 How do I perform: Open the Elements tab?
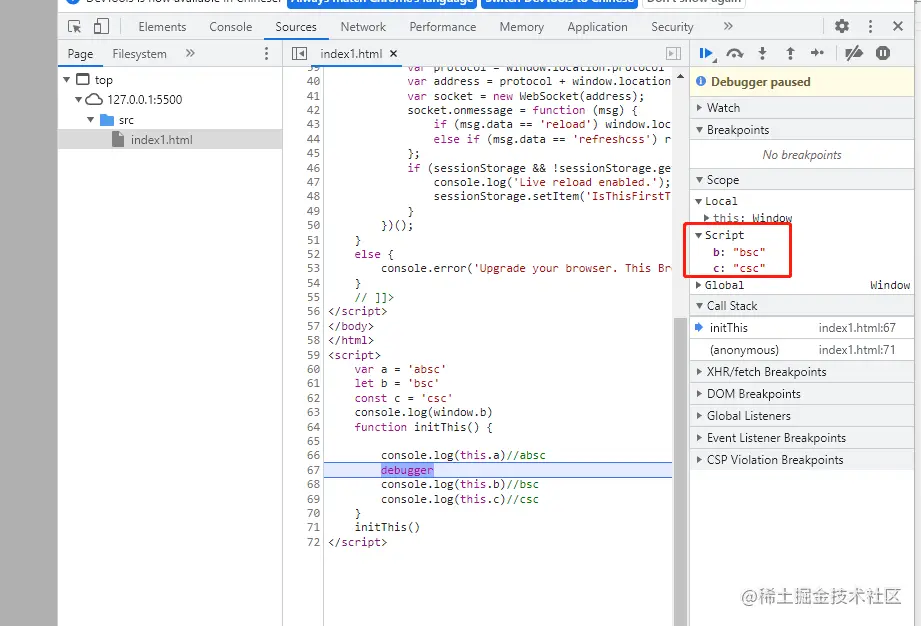(162, 26)
